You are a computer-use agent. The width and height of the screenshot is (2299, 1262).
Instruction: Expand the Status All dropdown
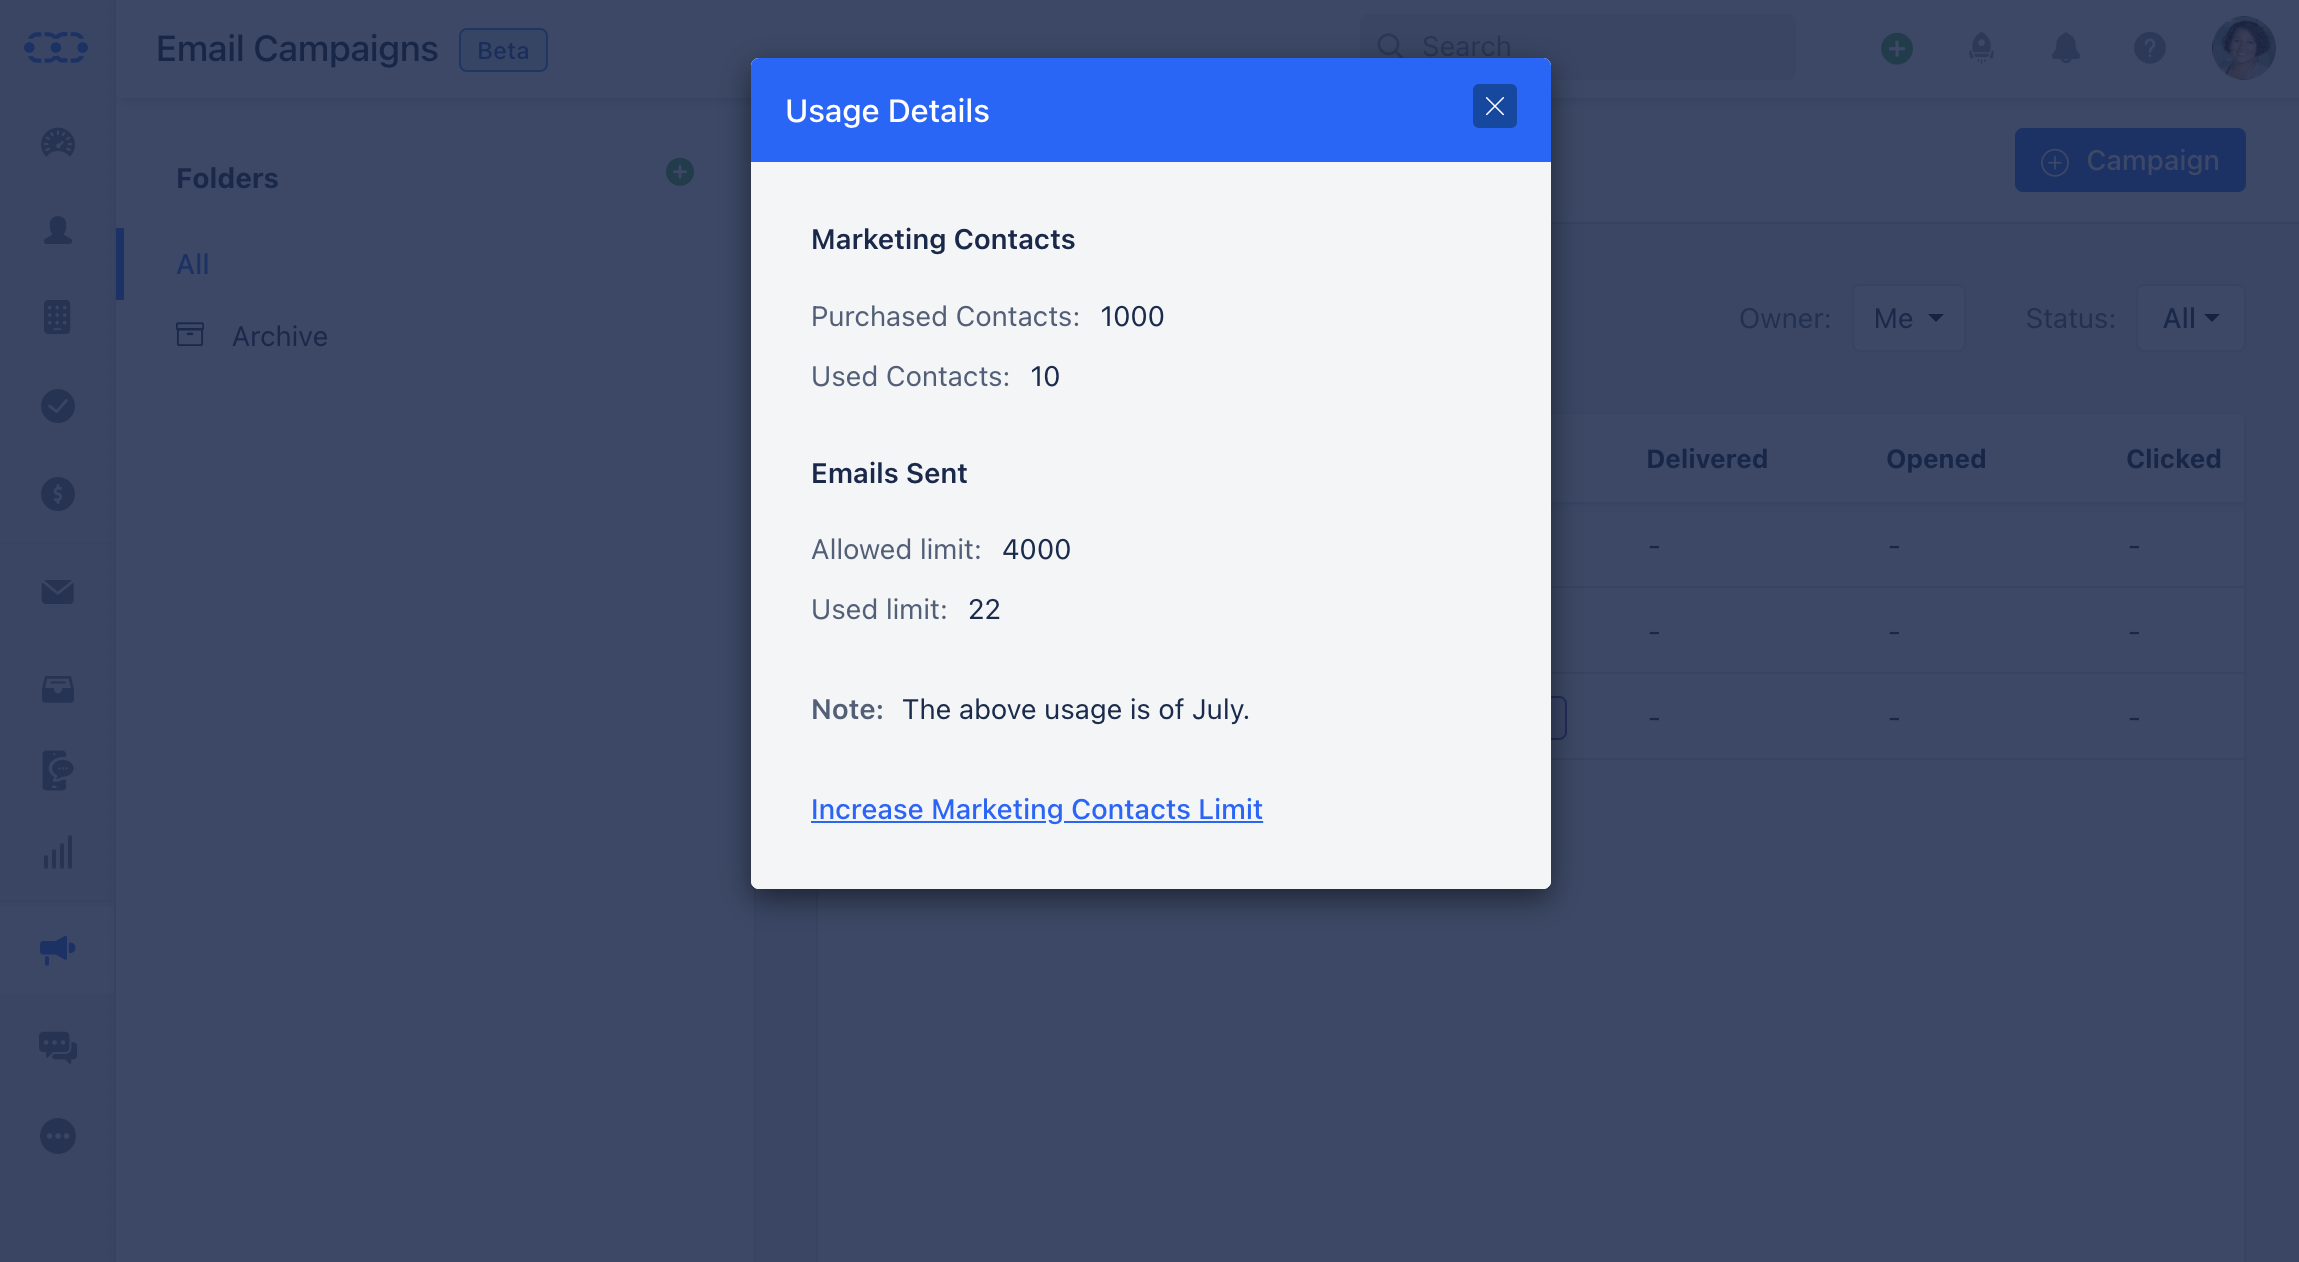pos(2190,318)
